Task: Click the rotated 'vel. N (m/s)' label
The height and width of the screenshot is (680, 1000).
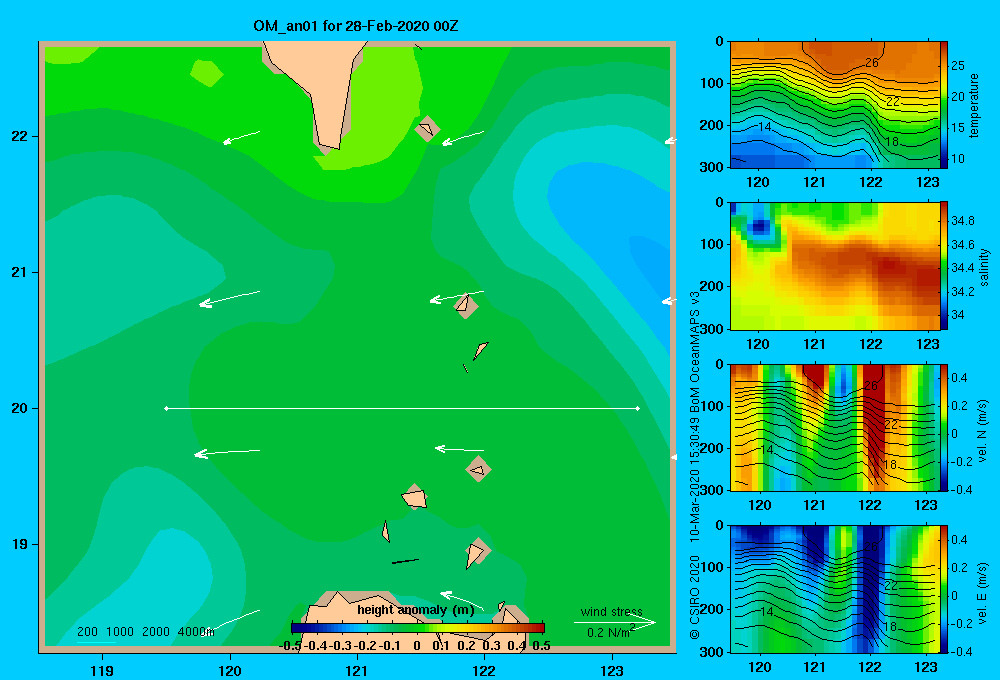Action: [982, 431]
